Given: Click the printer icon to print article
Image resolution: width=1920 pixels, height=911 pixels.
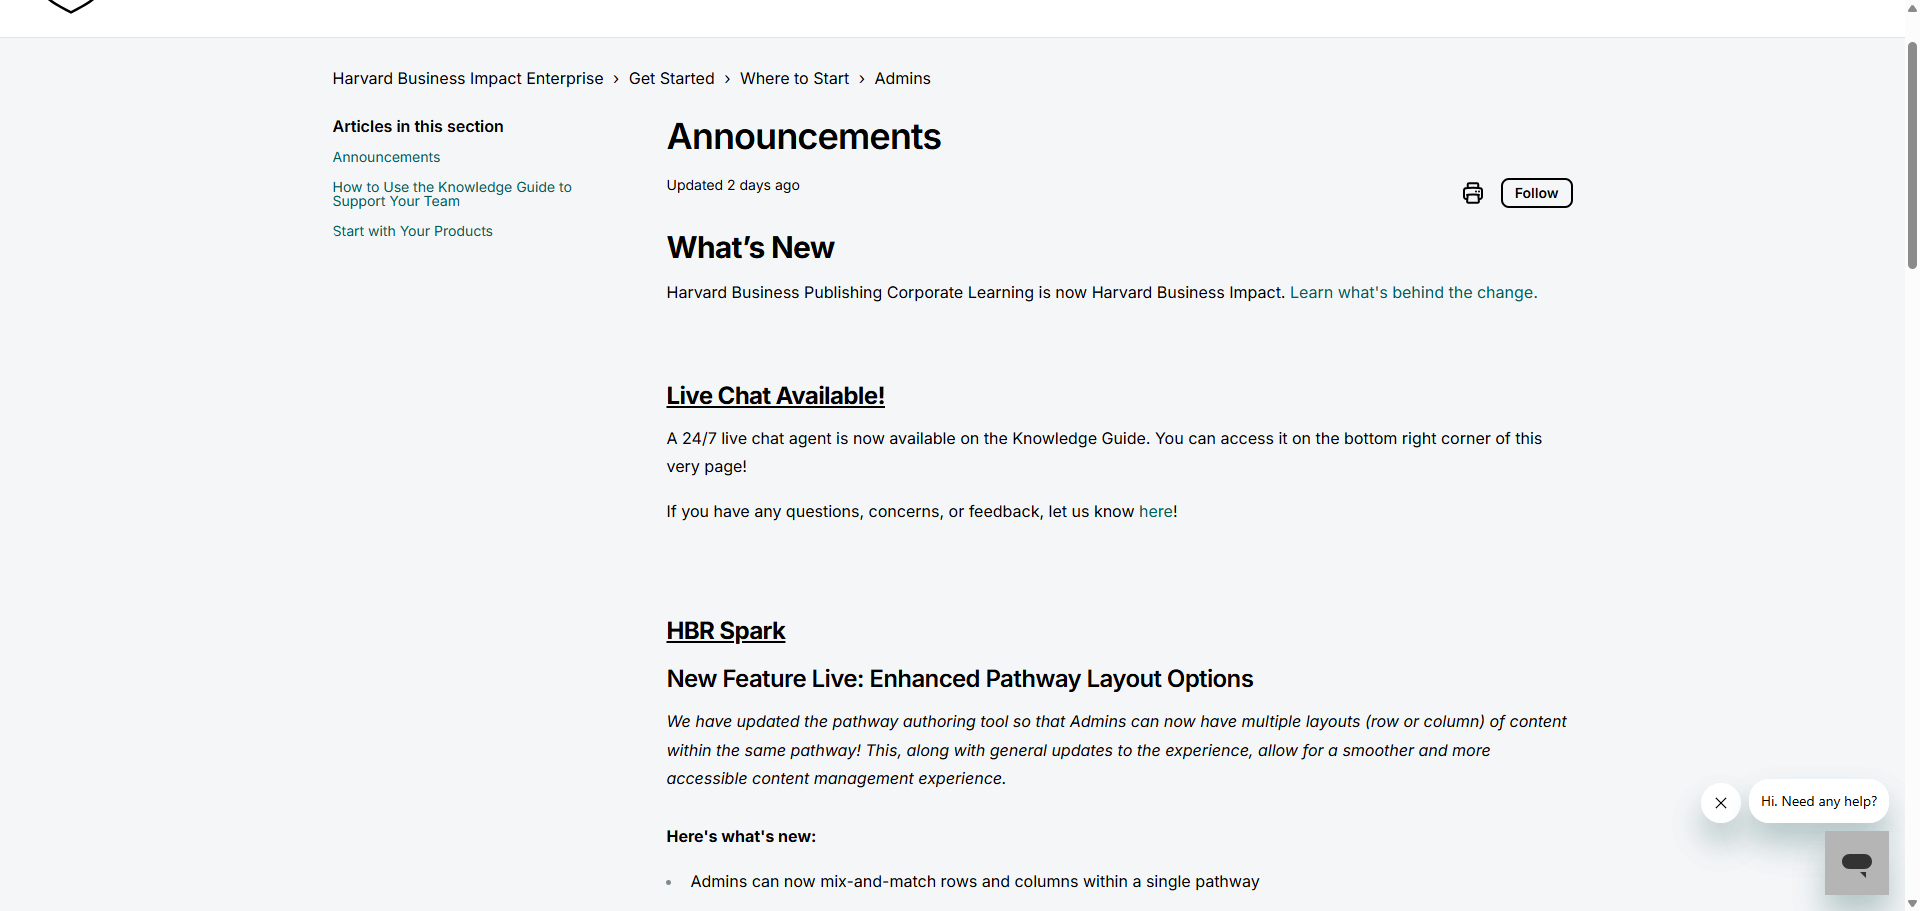Looking at the screenshot, I should (1472, 193).
